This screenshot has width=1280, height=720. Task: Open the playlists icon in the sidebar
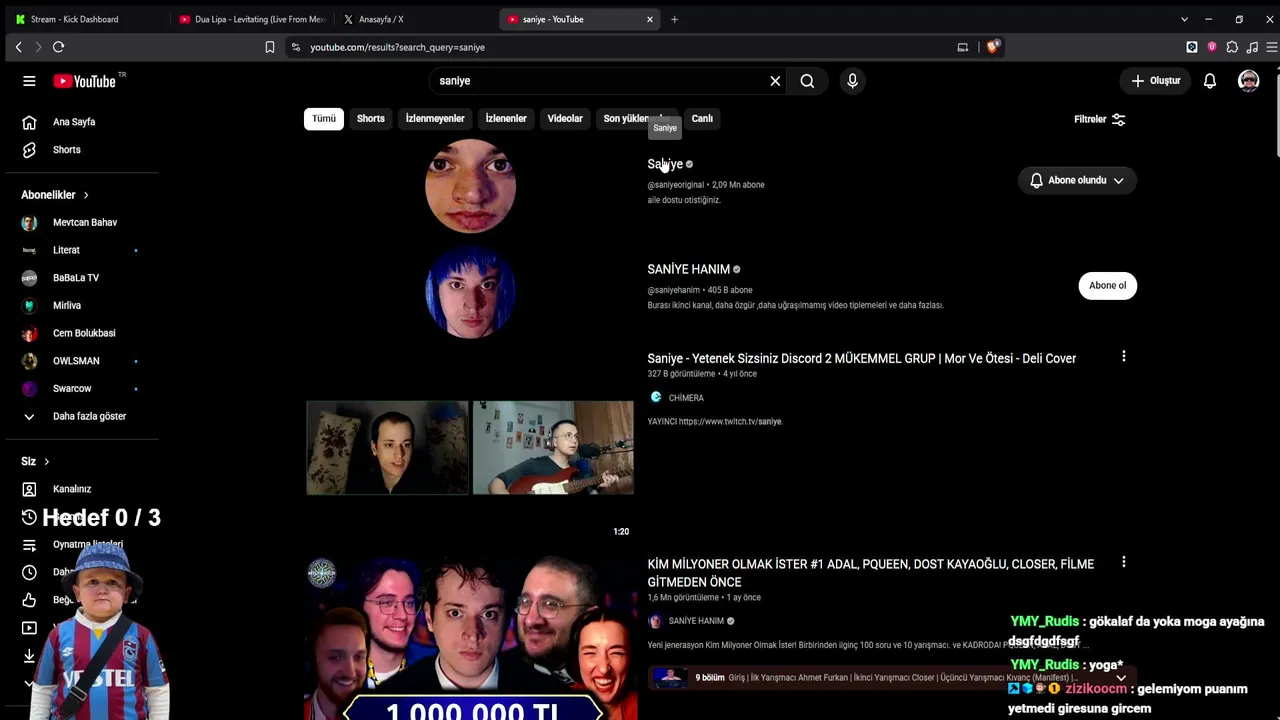(x=29, y=545)
